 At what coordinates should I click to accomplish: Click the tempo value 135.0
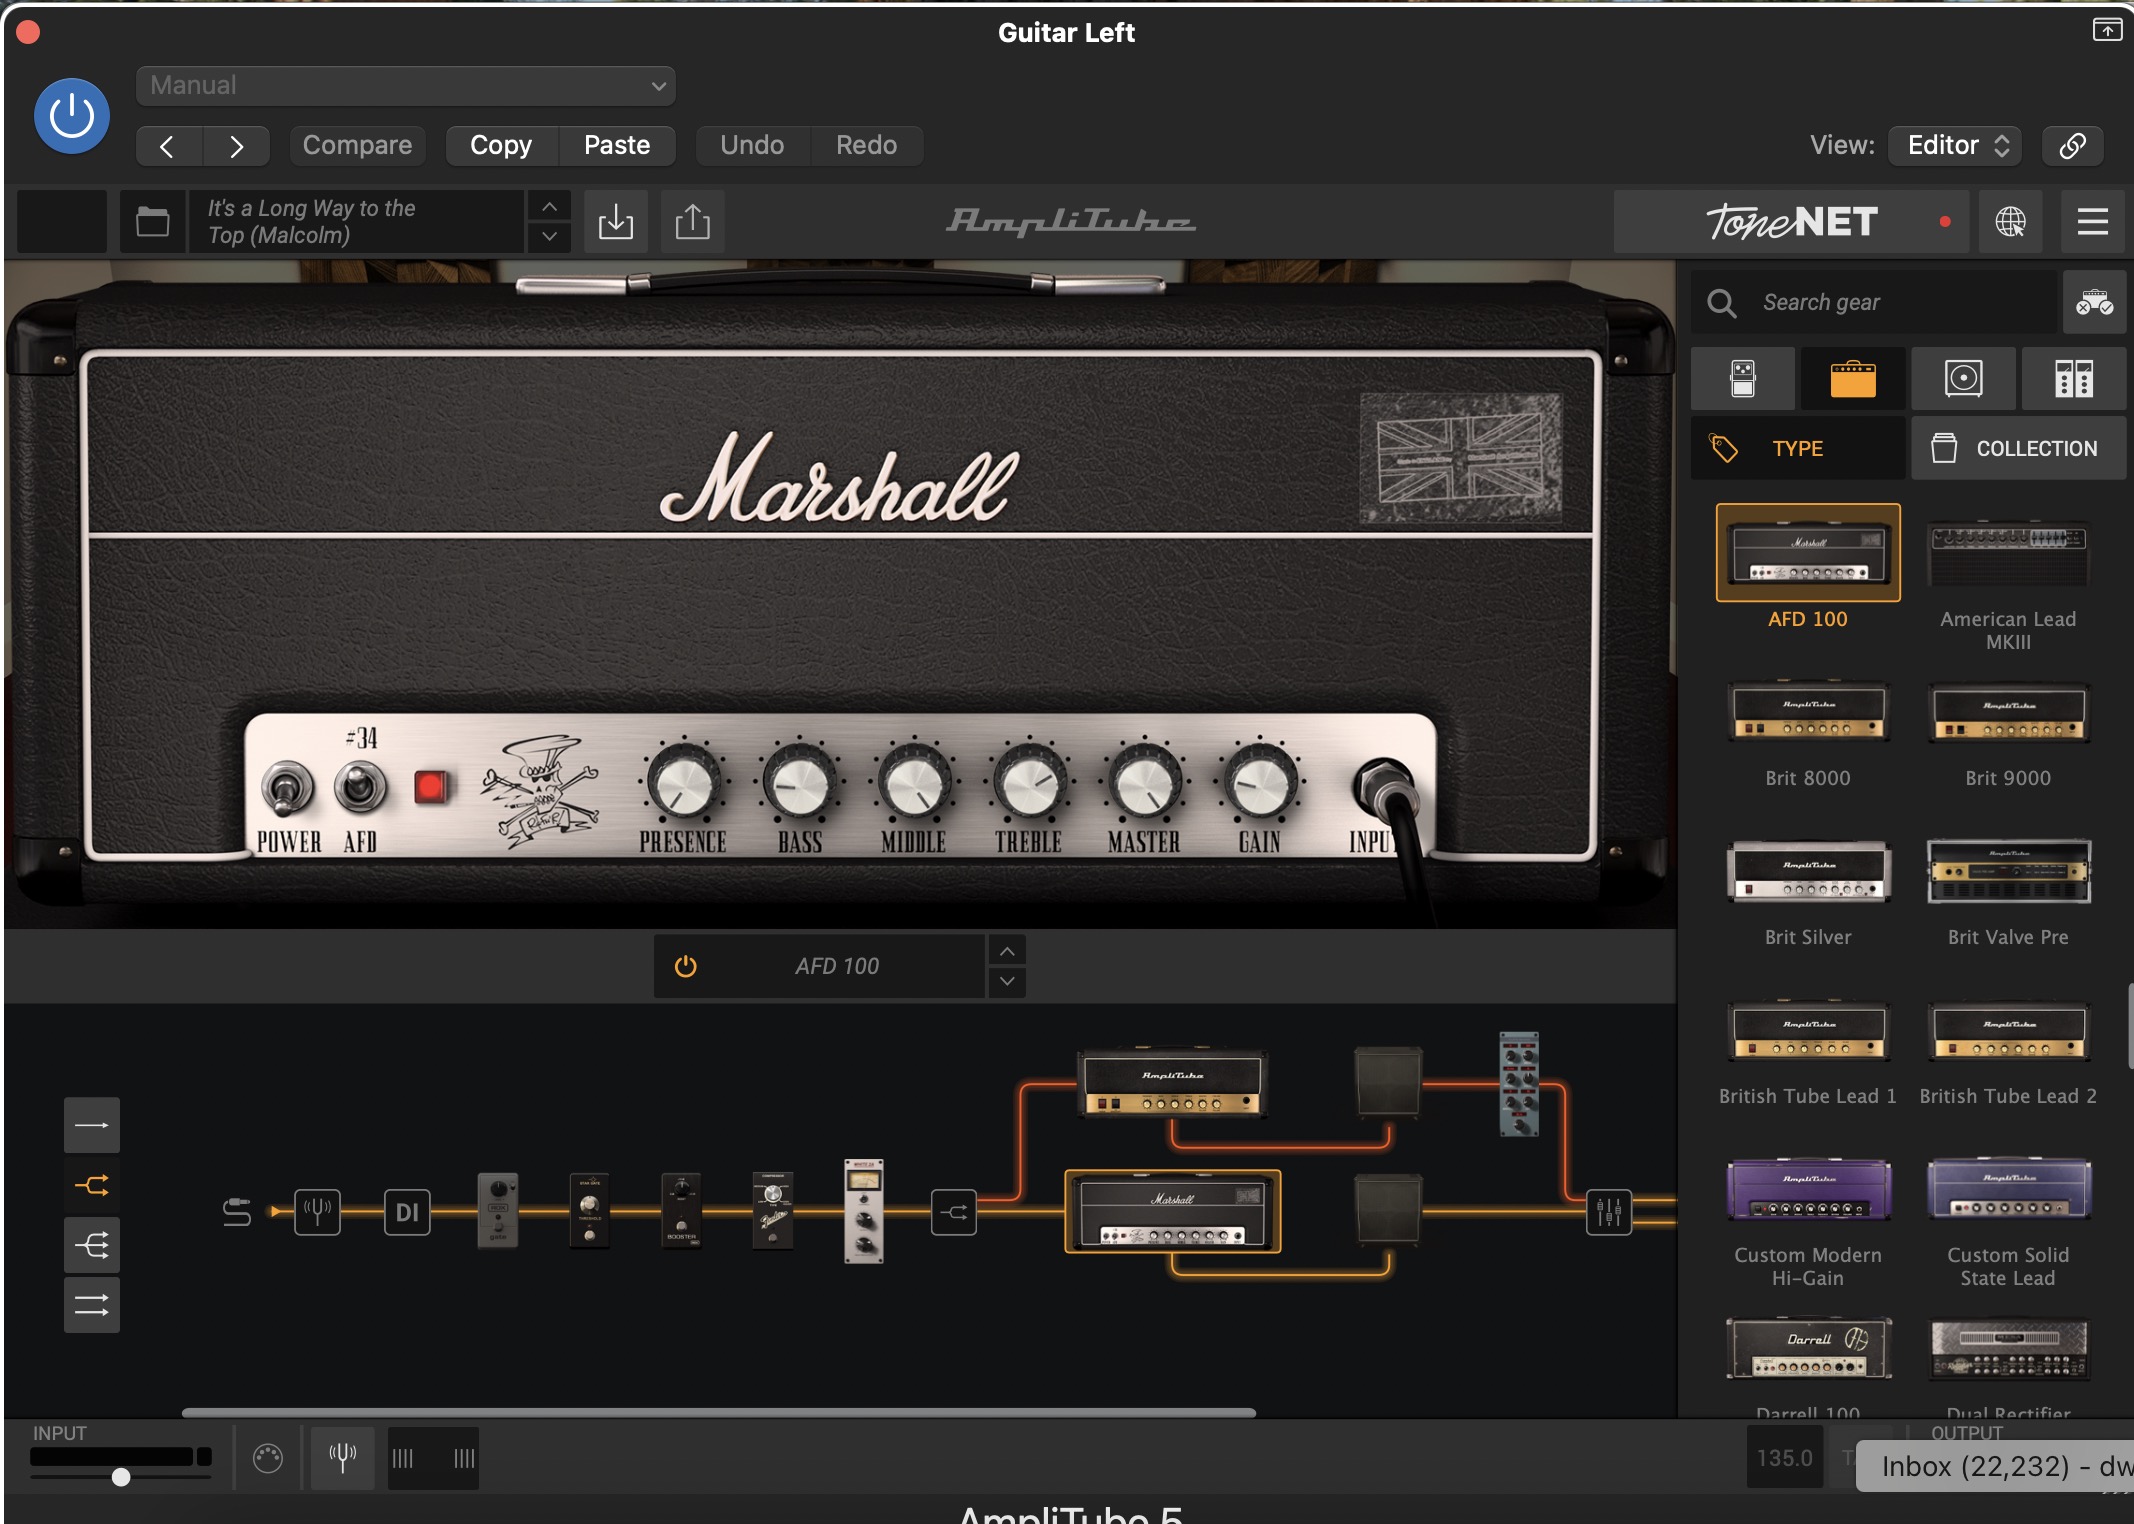(1784, 1458)
